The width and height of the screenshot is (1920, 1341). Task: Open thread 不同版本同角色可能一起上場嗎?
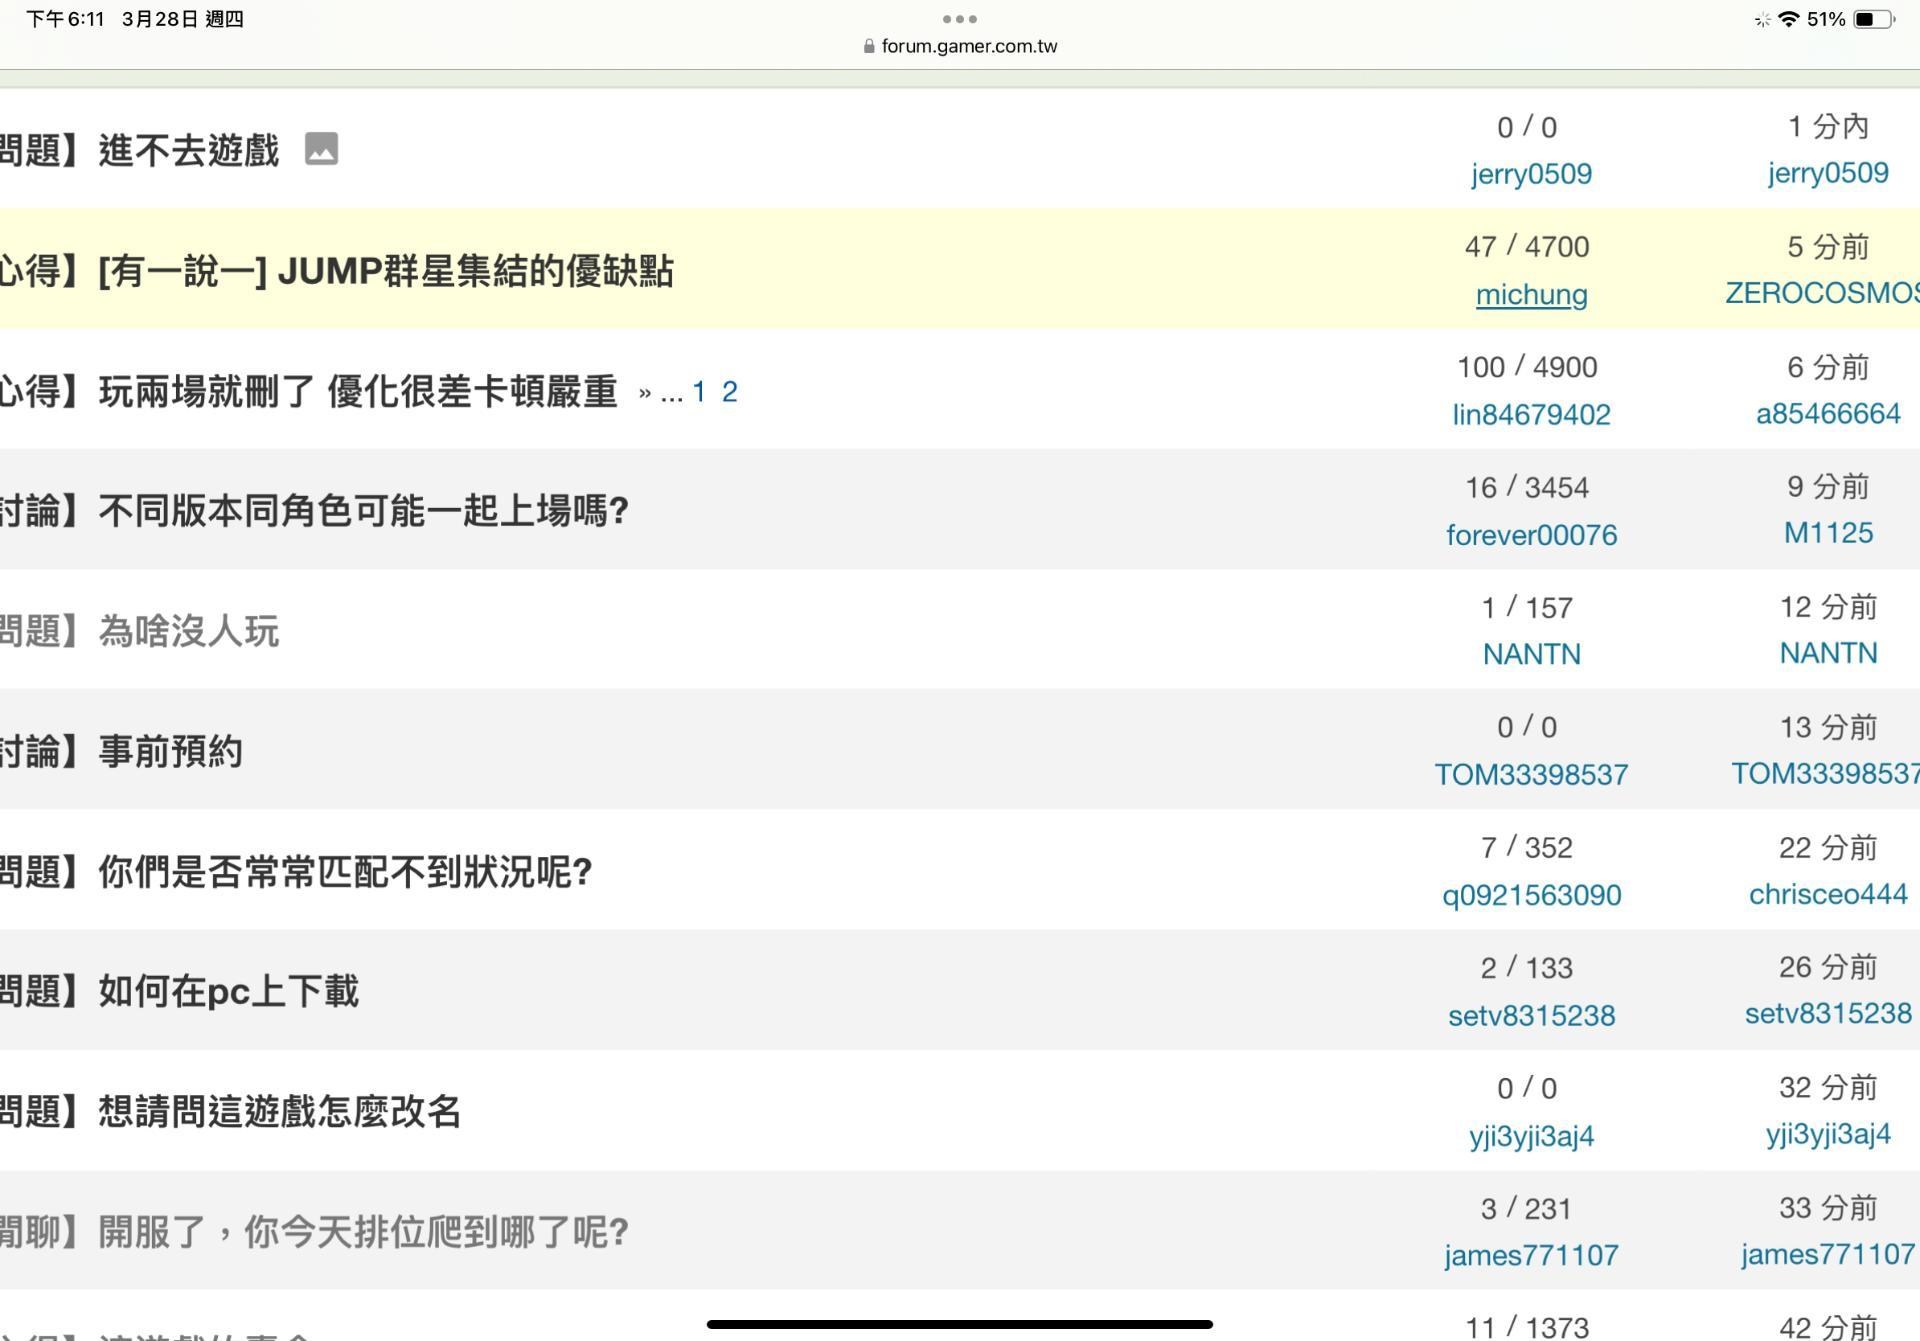(363, 511)
